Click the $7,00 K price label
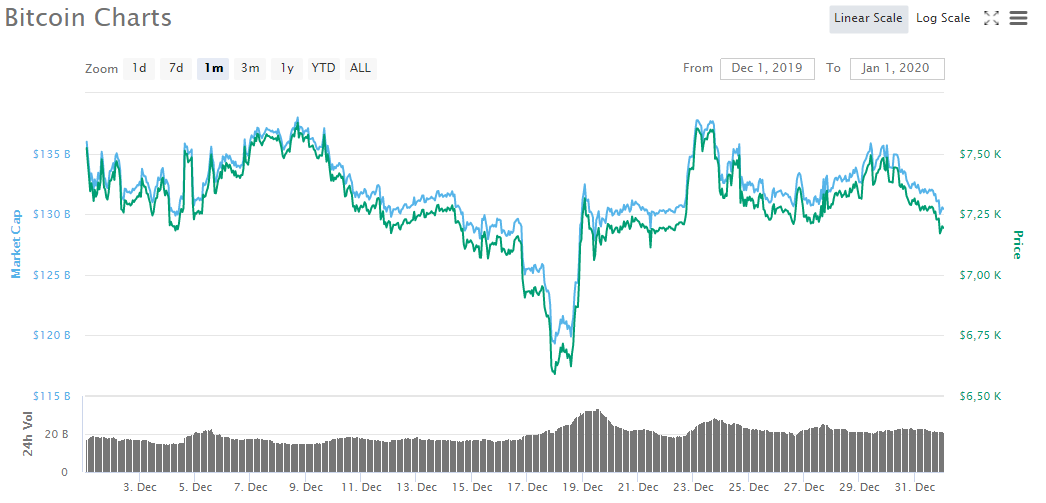1046x503 pixels. (x=981, y=275)
